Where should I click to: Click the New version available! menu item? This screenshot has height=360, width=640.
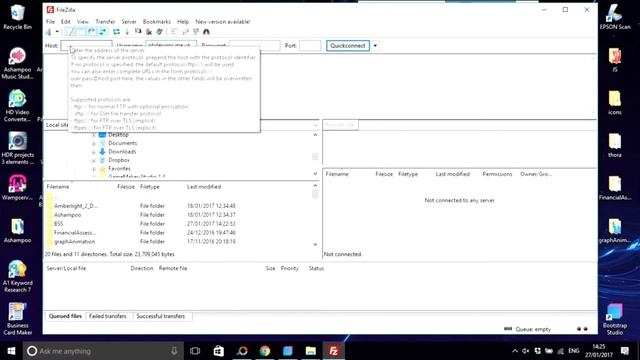tap(223, 22)
